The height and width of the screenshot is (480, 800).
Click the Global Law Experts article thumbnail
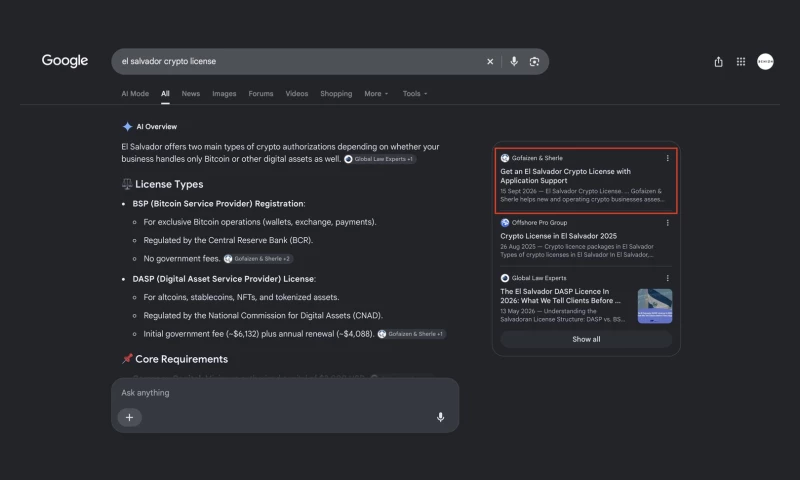tap(655, 306)
